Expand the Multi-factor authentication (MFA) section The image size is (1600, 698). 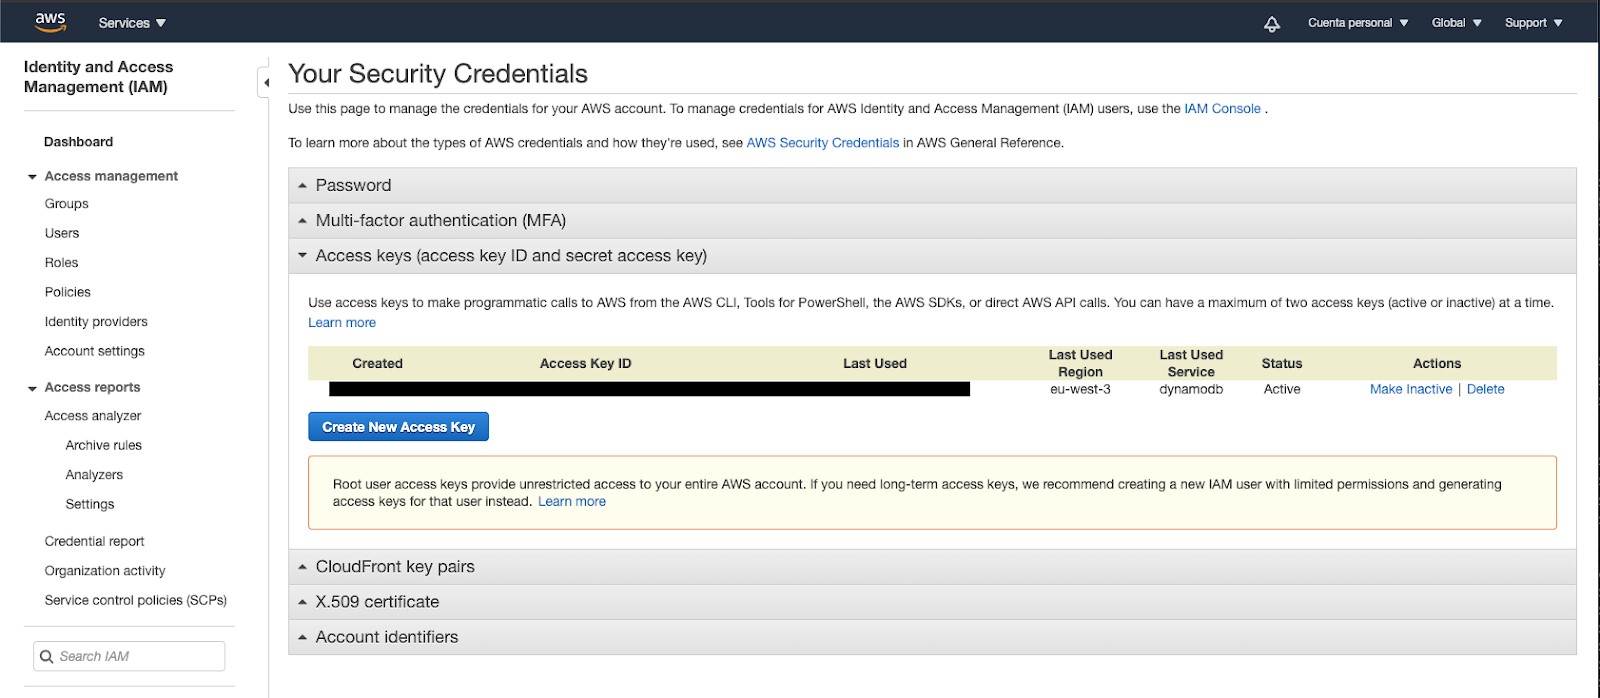pyautogui.click(x=932, y=220)
